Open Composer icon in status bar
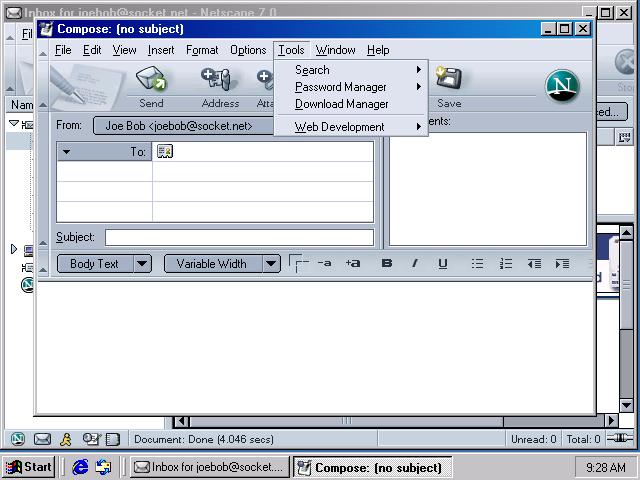The height and width of the screenshot is (480, 640). 91,439
